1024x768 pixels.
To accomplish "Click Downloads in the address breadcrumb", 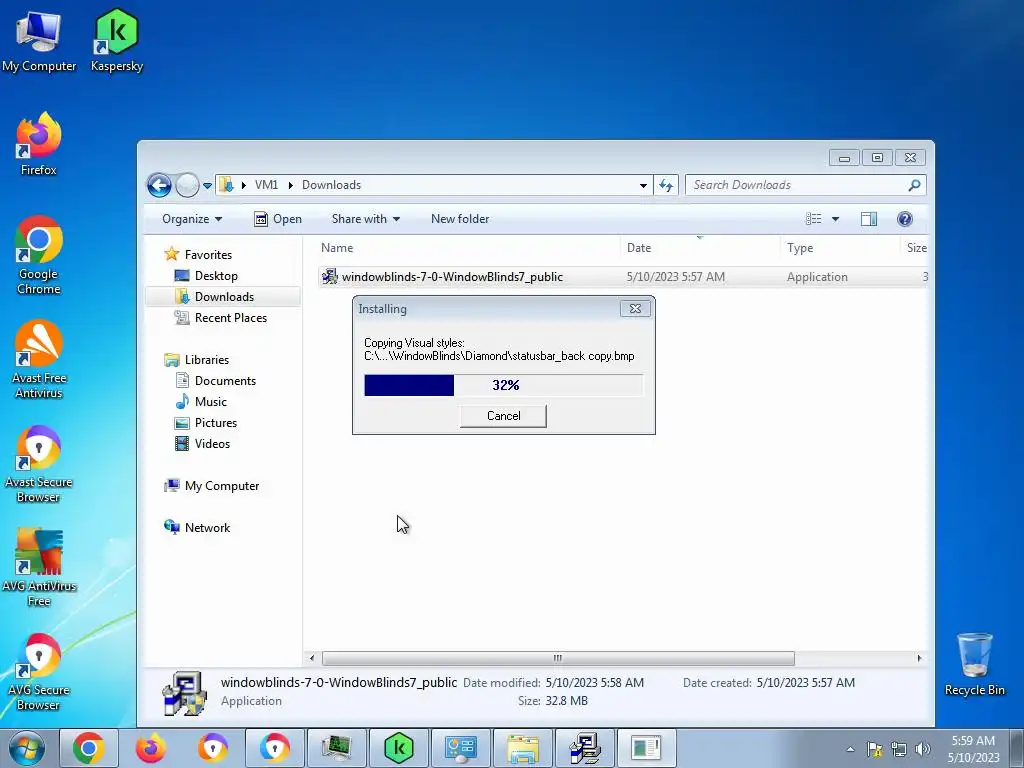I will (x=331, y=185).
